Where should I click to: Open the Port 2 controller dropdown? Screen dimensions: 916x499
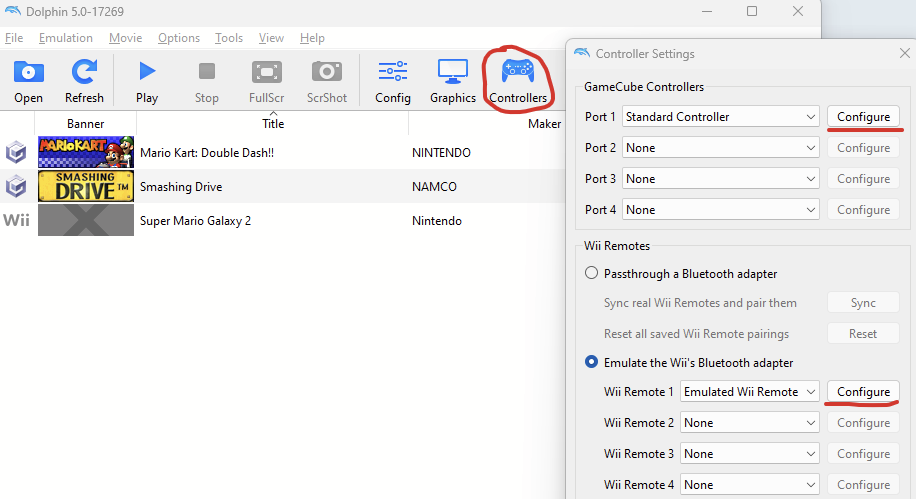pyautogui.click(x=720, y=148)
